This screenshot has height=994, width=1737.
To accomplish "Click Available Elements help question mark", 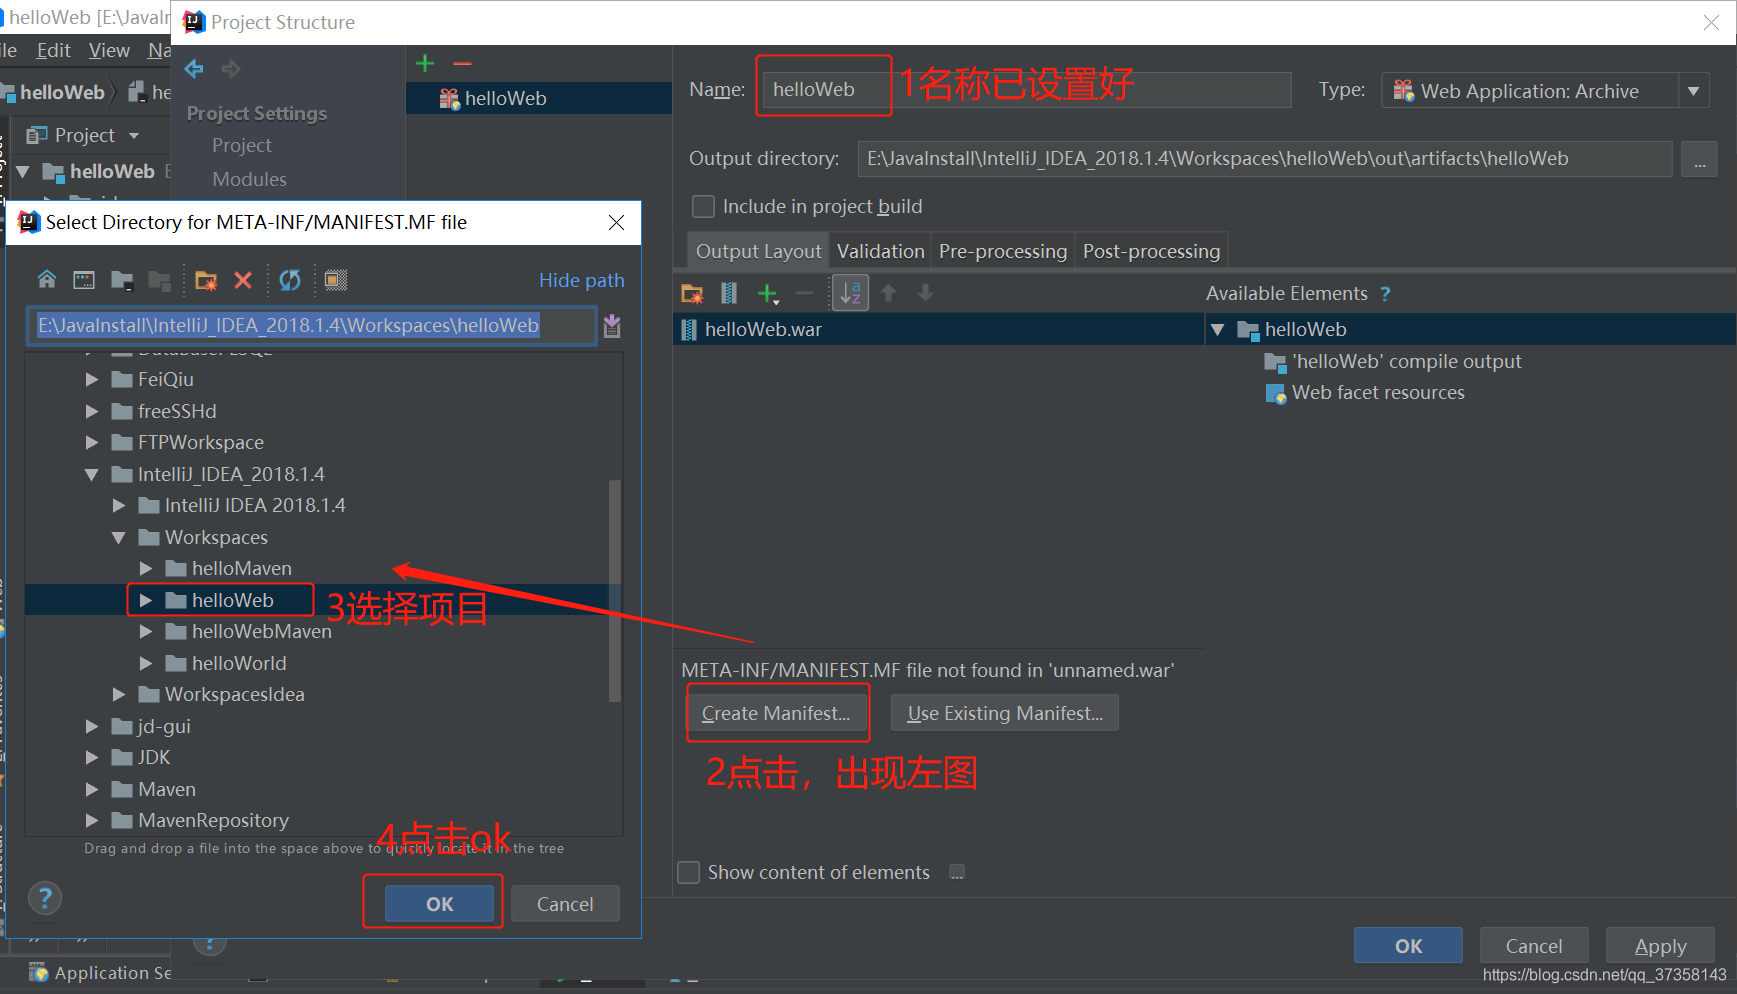I will [1385, 294].
